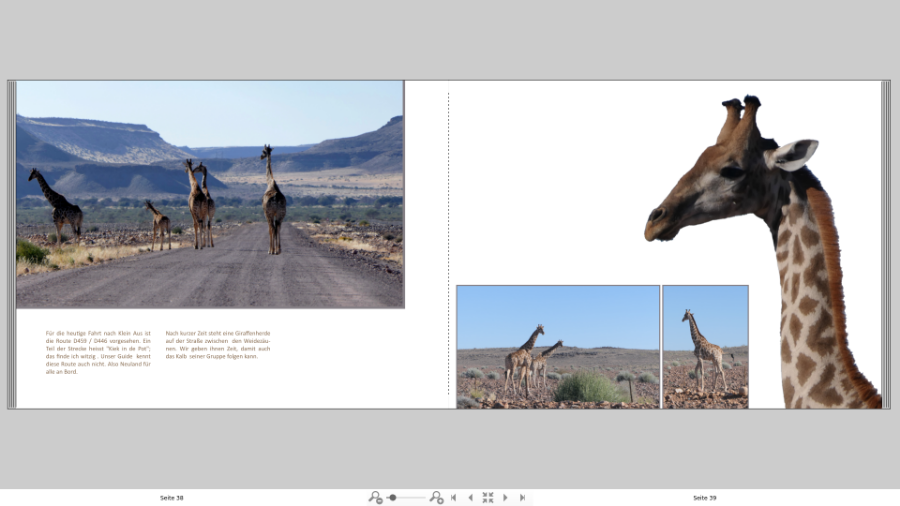Click the stacked page edge right of page 39
The height and width of the screenshot is (506, 900).
coord(886,244)
